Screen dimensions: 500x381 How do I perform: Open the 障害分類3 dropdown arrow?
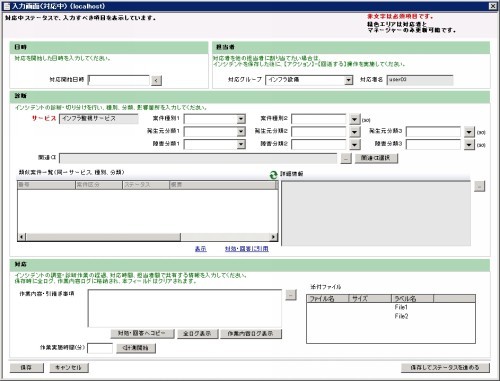[x=469, y=144]
